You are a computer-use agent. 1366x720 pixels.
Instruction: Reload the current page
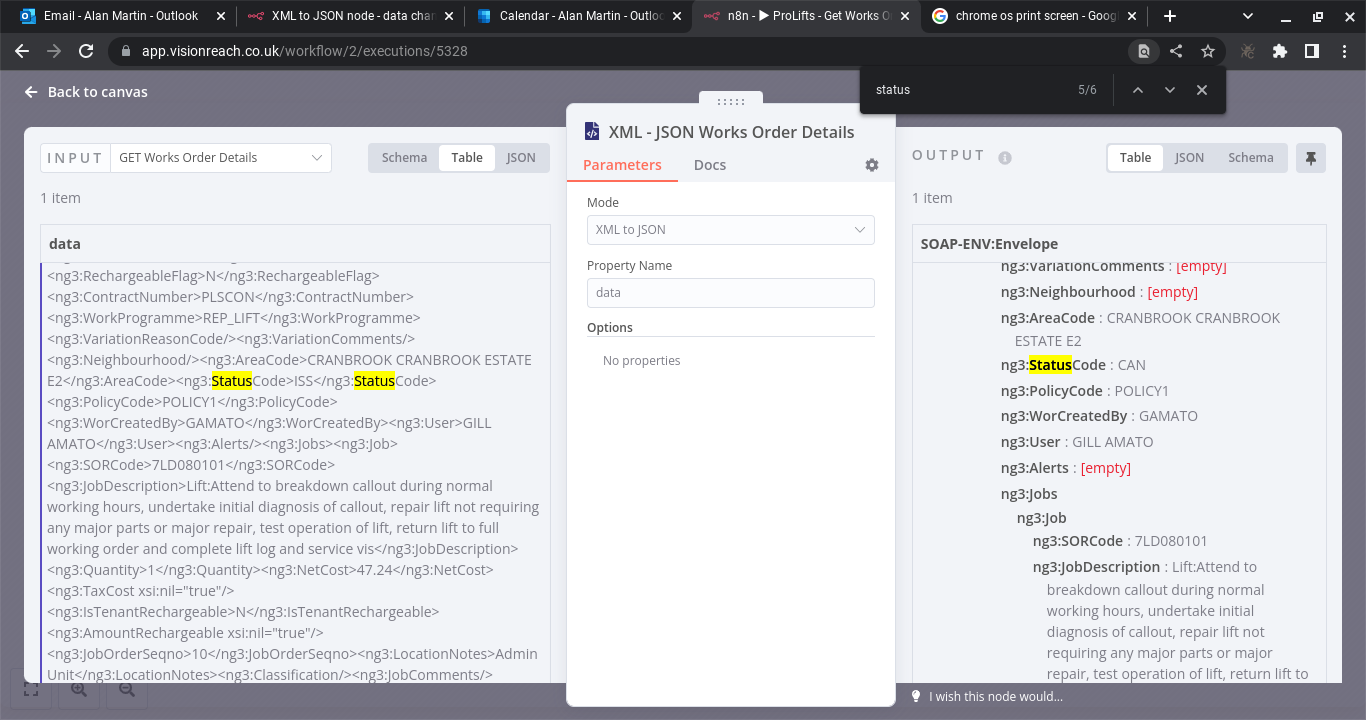pyautogui.click(x=86, y=51)
